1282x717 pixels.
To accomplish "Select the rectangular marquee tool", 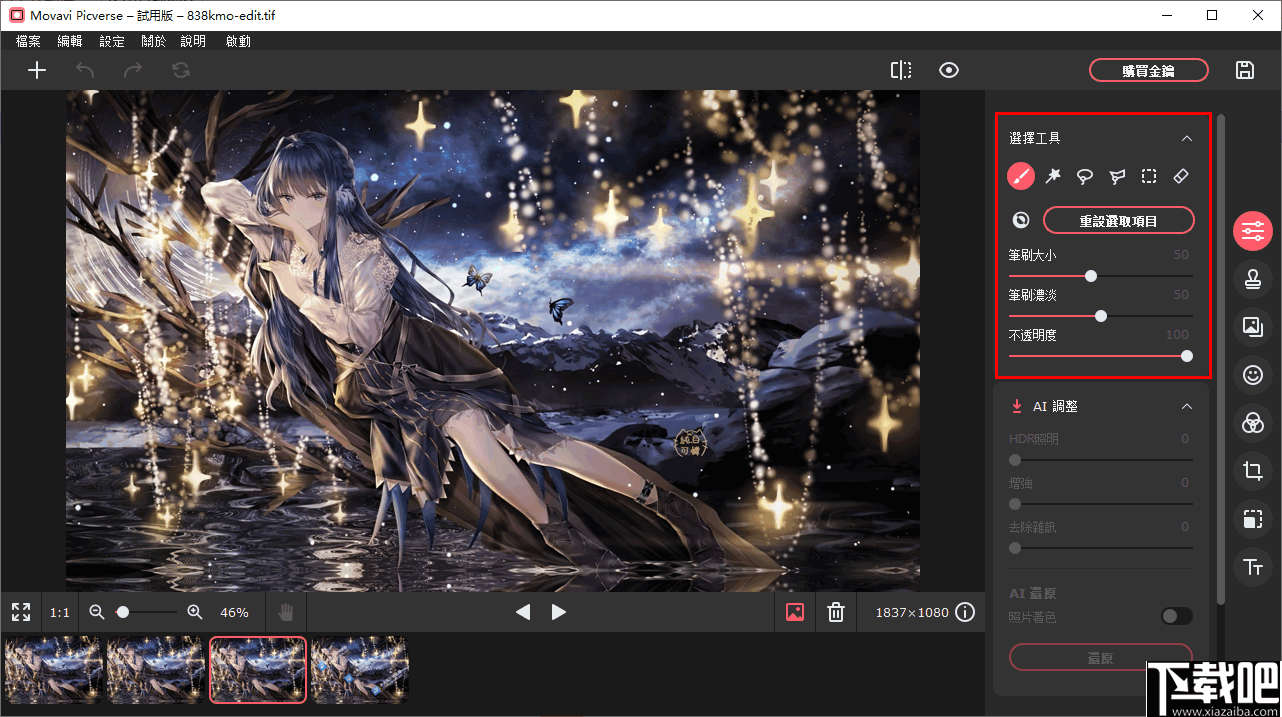I will pyautogui.click(x=1149, y=176).
